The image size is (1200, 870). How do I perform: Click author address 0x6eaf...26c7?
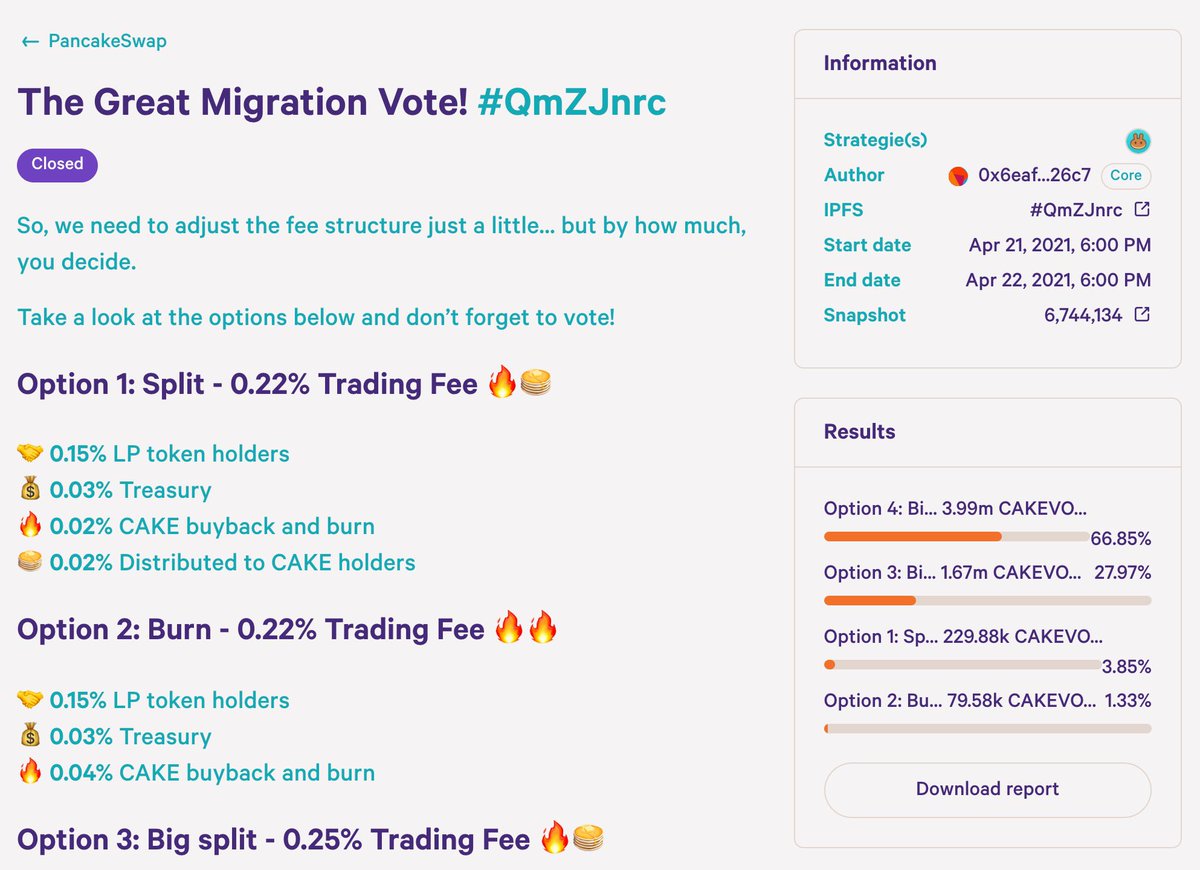[1035, 175]
